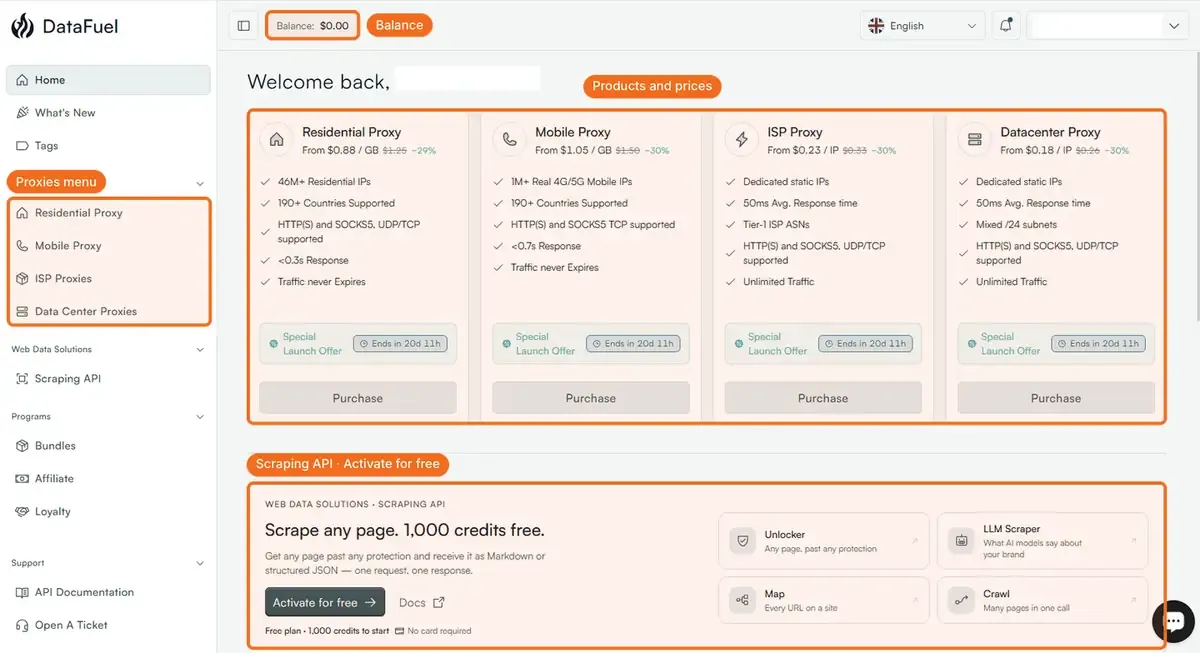Image resolution: width=1200 pixels, height=653 pixels.
Task: Toggle the sidebar panel icon
Action: click(x=244, y=26)
